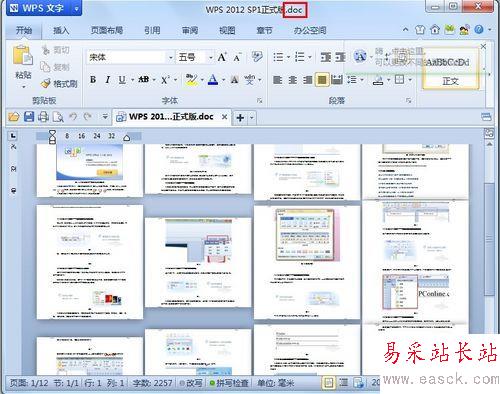Select the page layout view in status bar

point(329,383)
